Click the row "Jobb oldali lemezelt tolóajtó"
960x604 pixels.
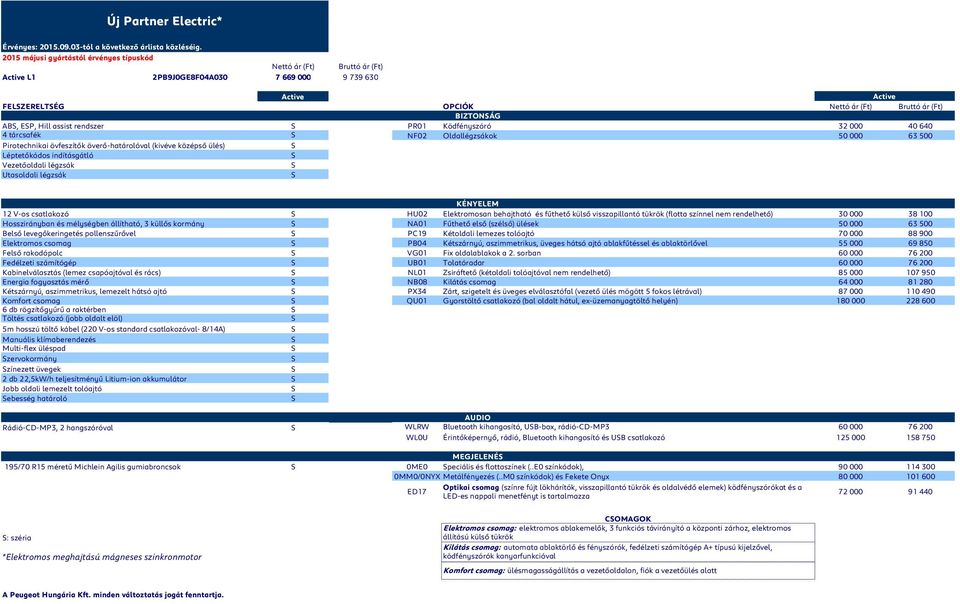[165, 389]
